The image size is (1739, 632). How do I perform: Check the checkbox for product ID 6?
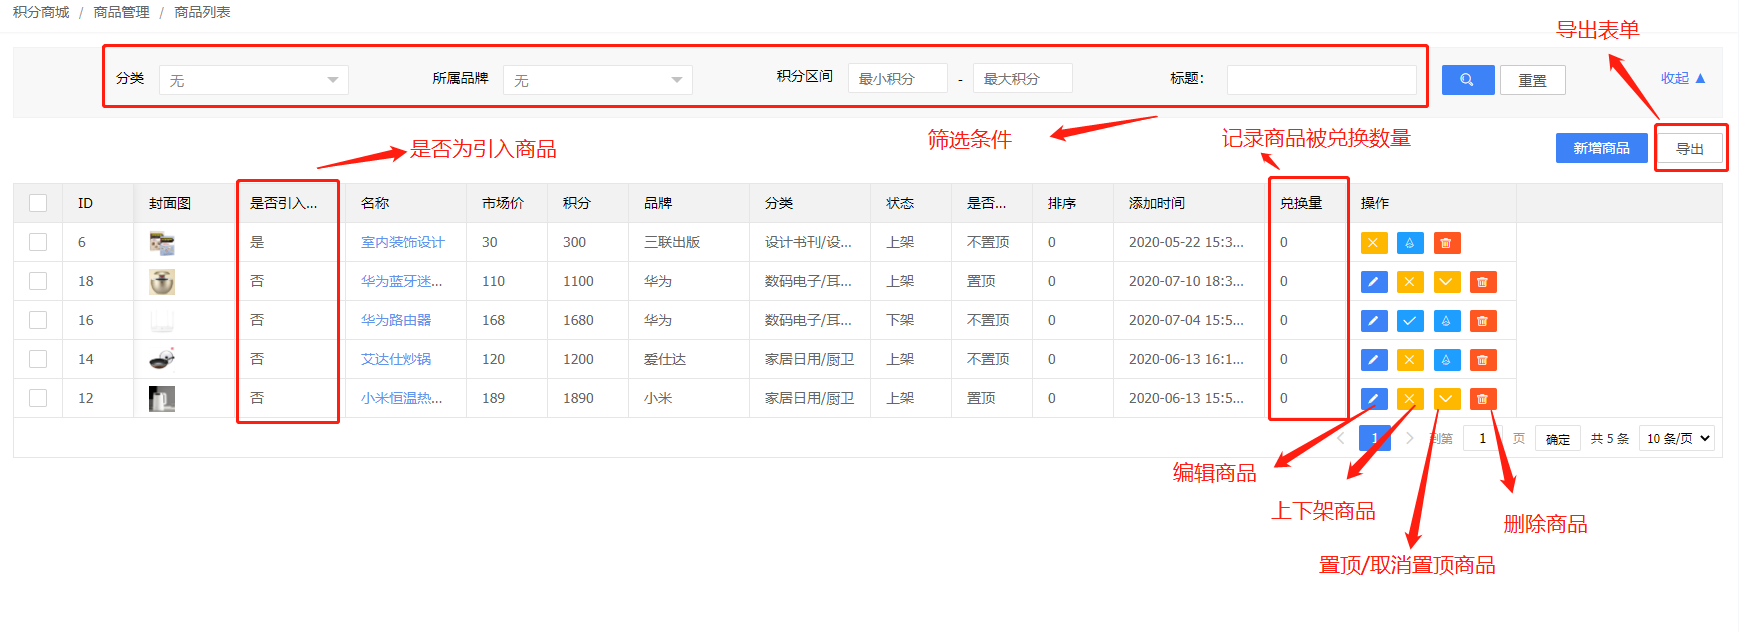tap(38, 242)
